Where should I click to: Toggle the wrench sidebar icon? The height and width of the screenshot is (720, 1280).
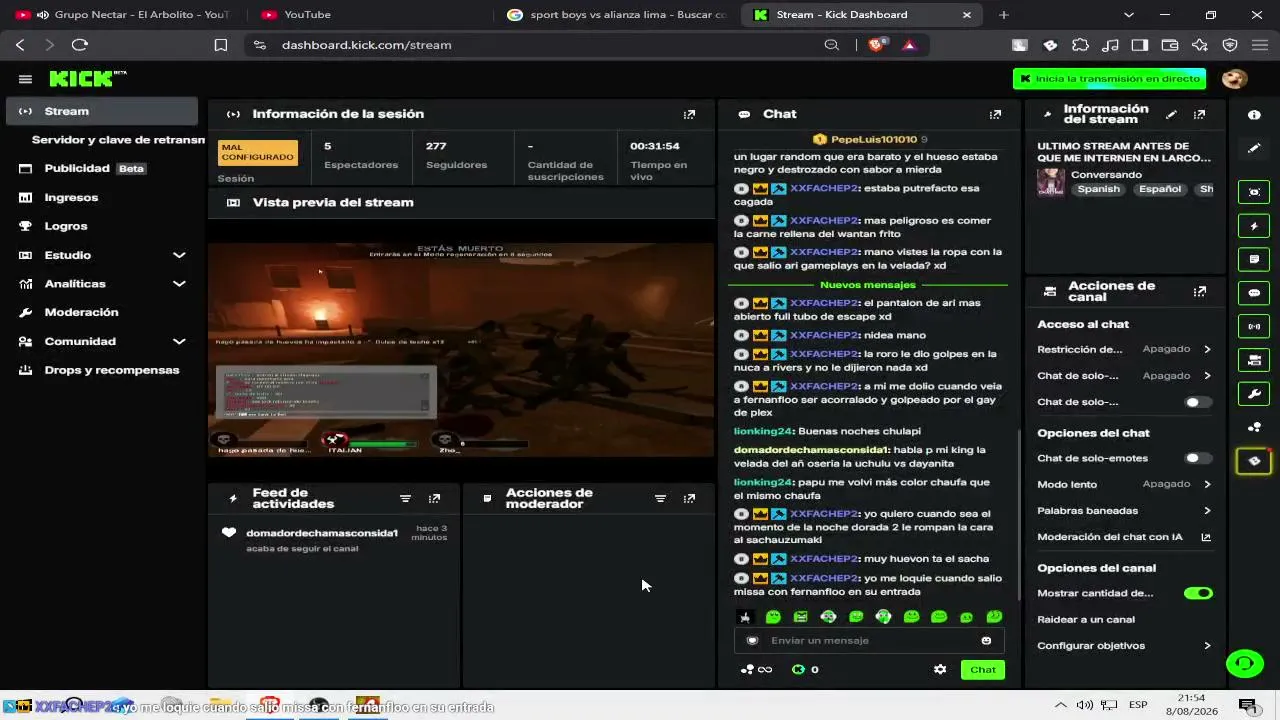pyautogui.click(x=1254, y=393)
